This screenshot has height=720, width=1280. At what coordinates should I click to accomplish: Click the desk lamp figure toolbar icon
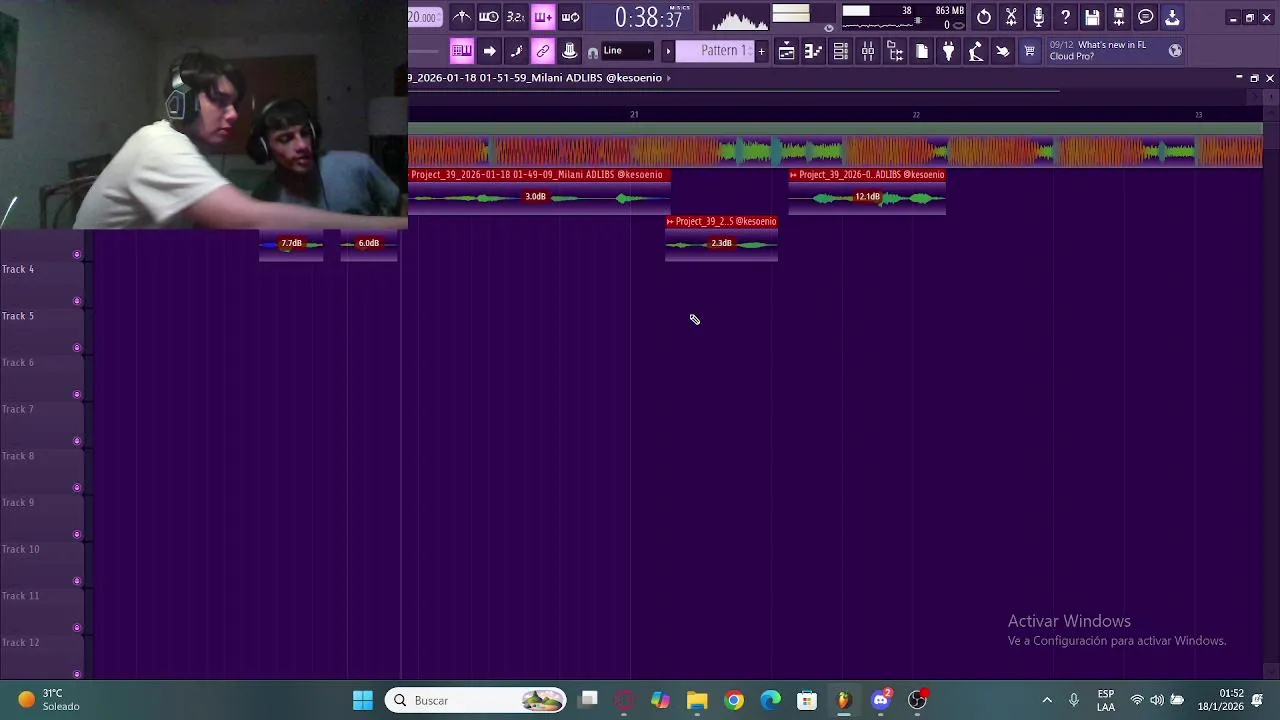tap(976, 51)
